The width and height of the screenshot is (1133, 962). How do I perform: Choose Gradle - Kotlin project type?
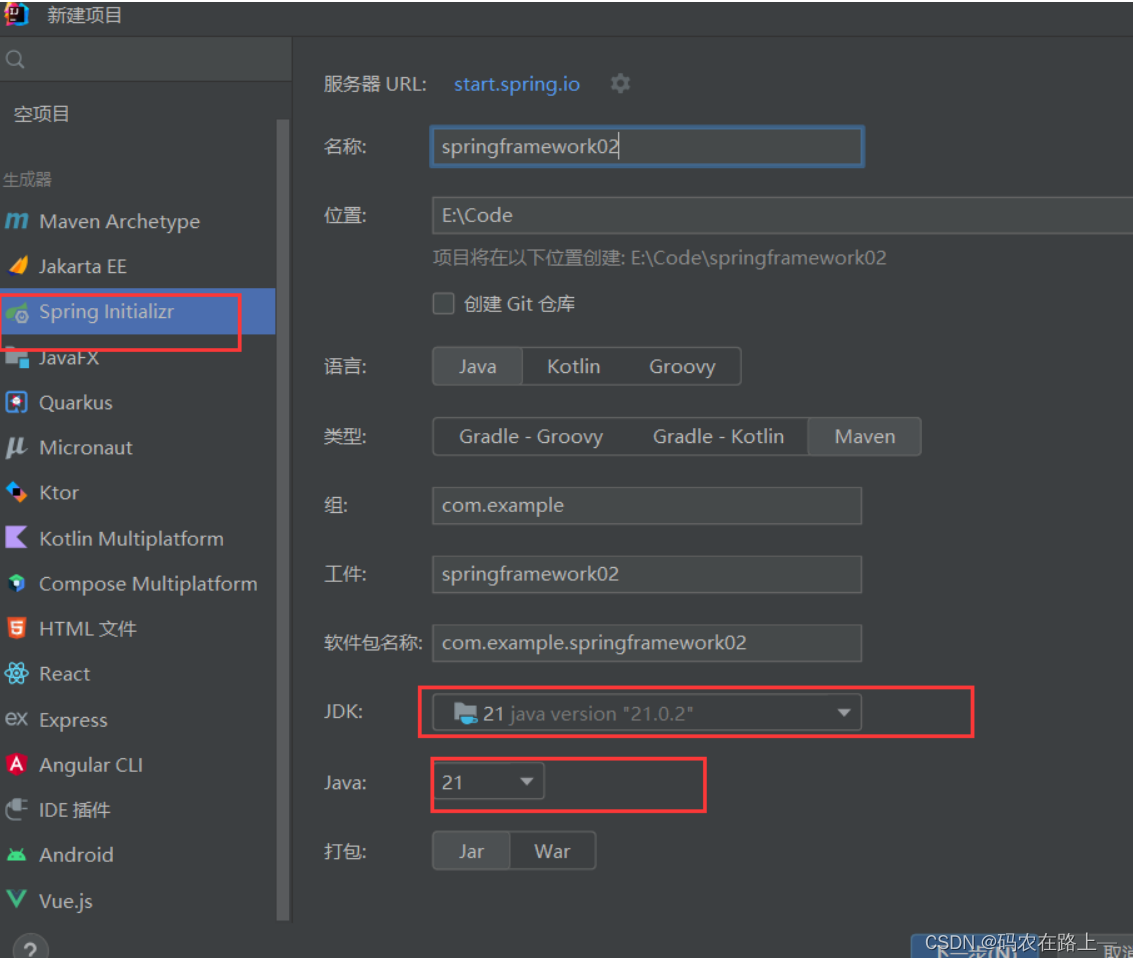click(718, 437)
